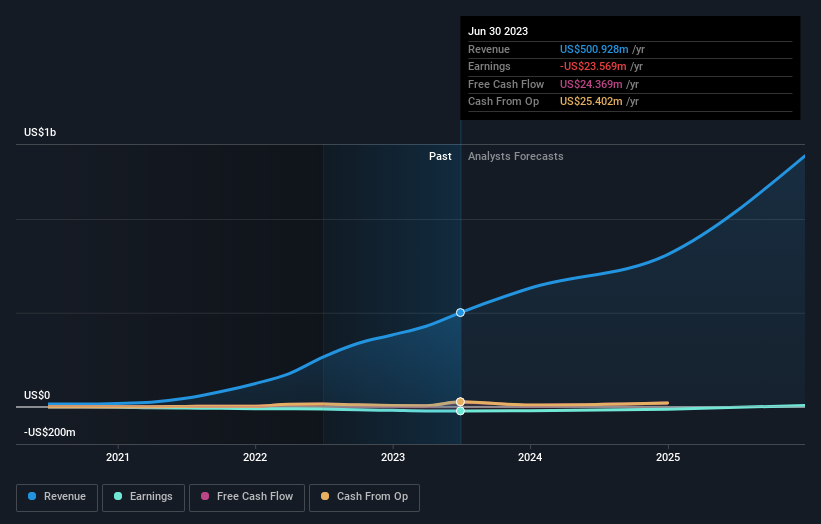
Task: Select the 2021 x-axis label
Action: (118, 457)
